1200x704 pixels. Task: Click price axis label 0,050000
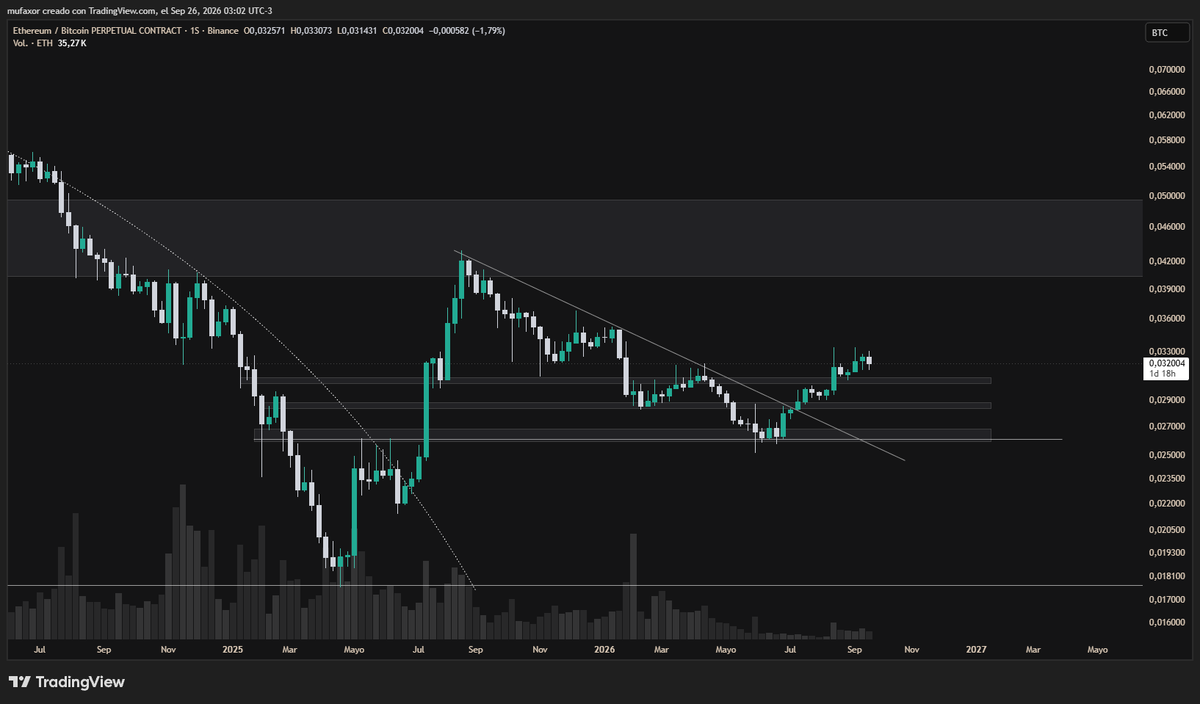pos(1165,196)
